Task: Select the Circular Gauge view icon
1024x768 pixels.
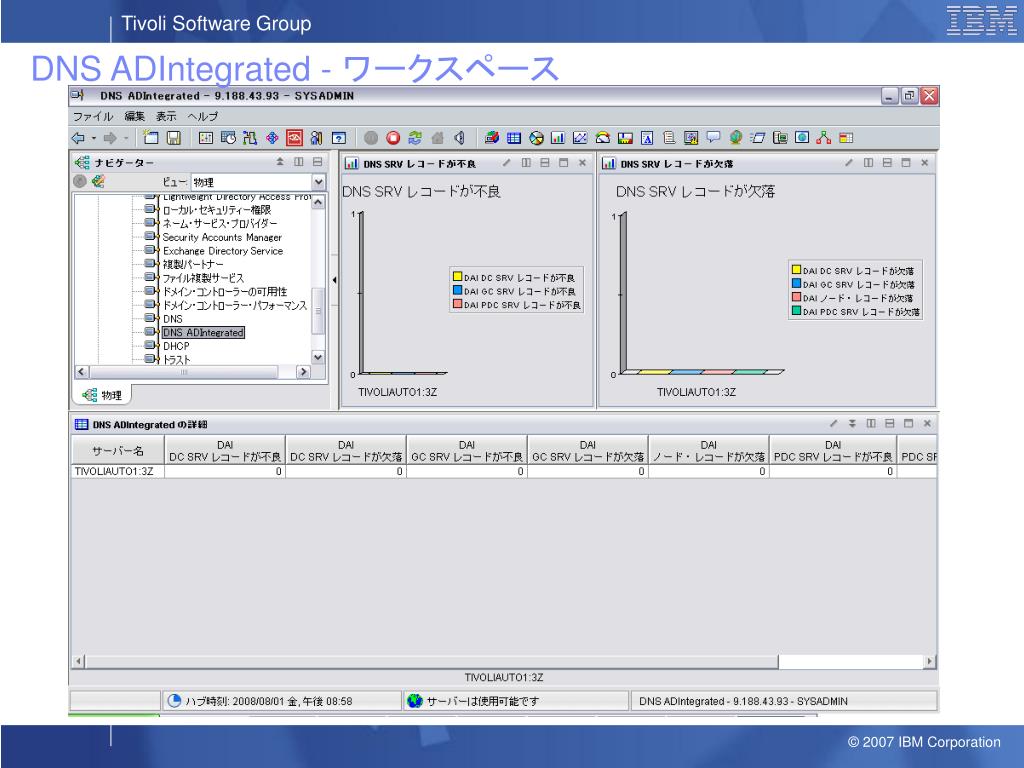Action: (603, 138)
